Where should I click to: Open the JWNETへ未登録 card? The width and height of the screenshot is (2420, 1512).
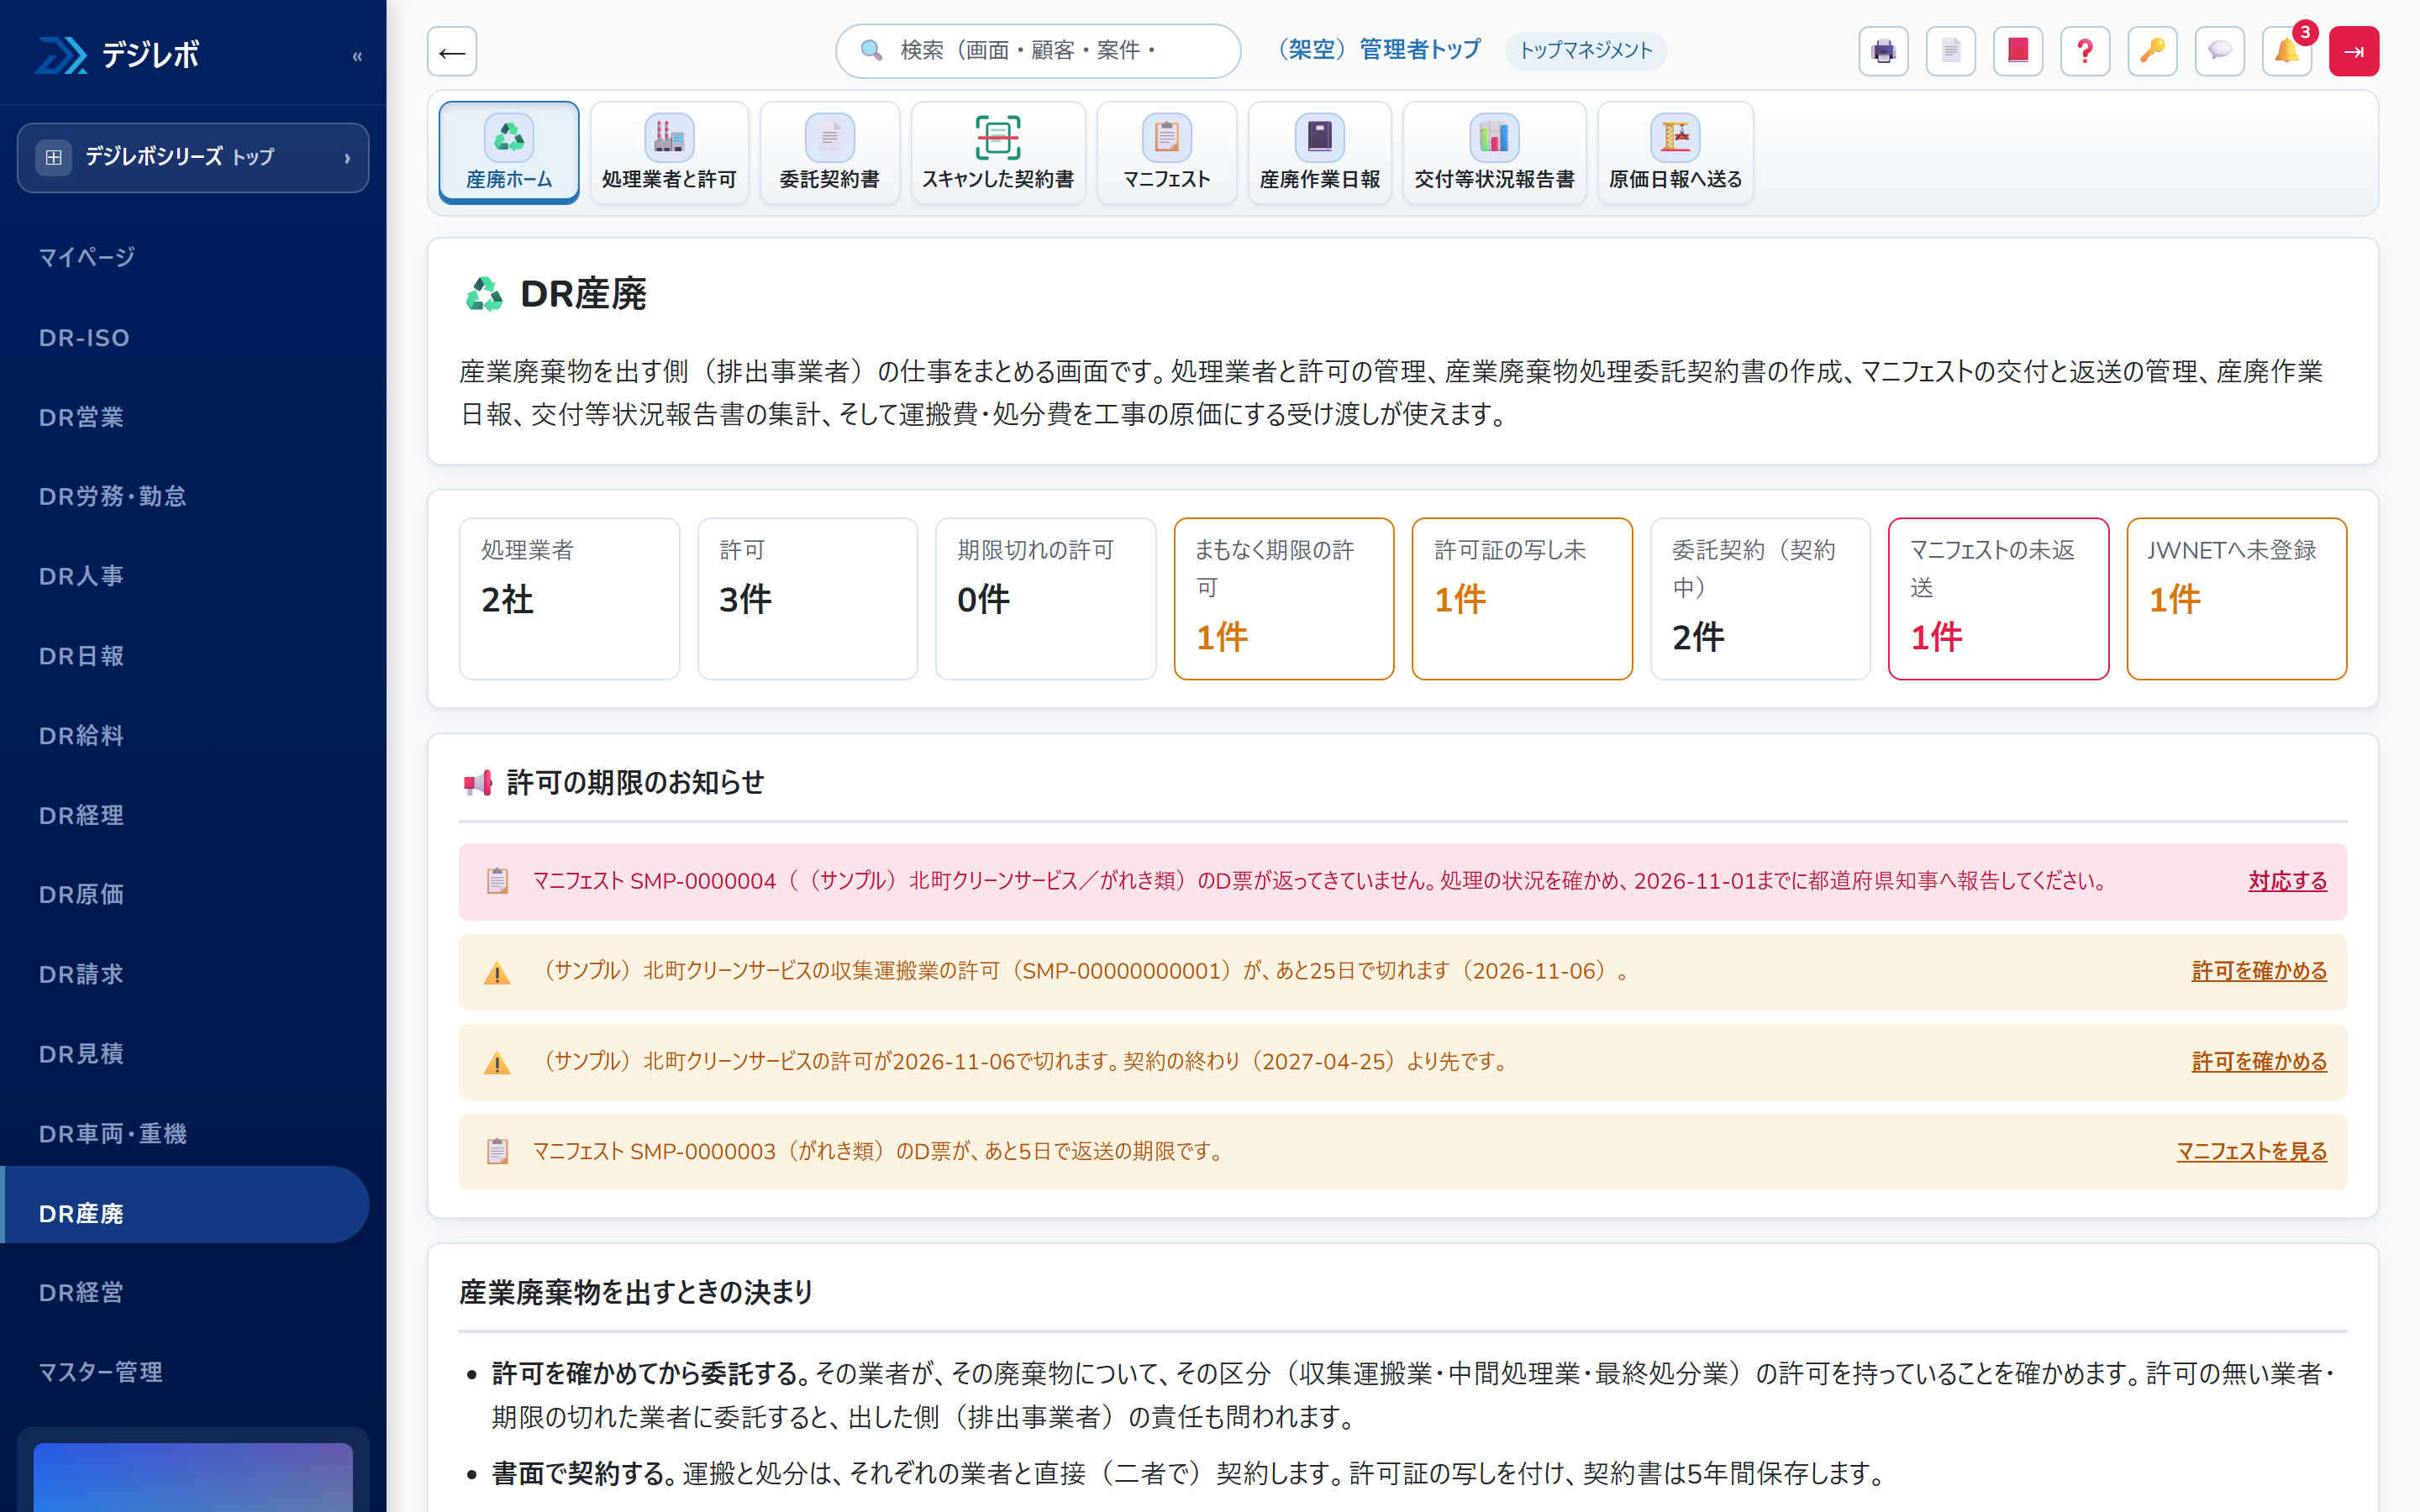pyautogui.click(x=2236, y=599)
